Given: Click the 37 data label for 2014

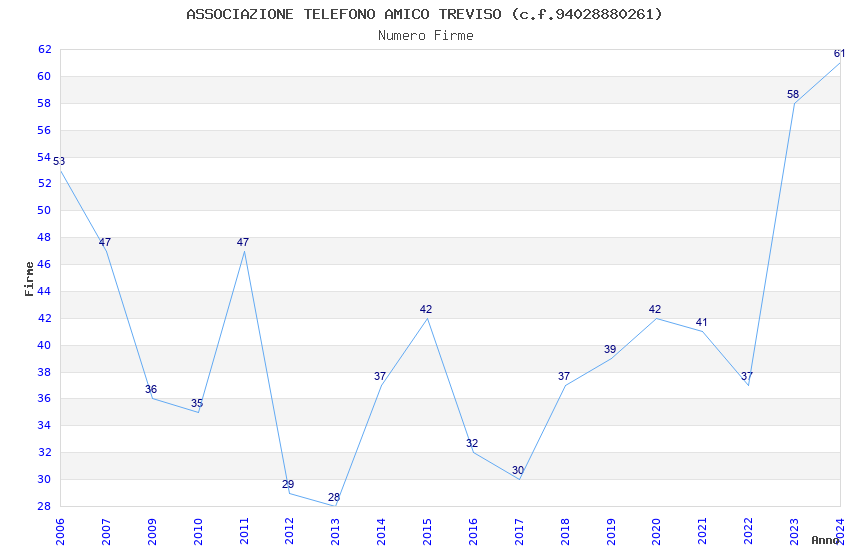Looking at the screenshot, I should point(380,376).
